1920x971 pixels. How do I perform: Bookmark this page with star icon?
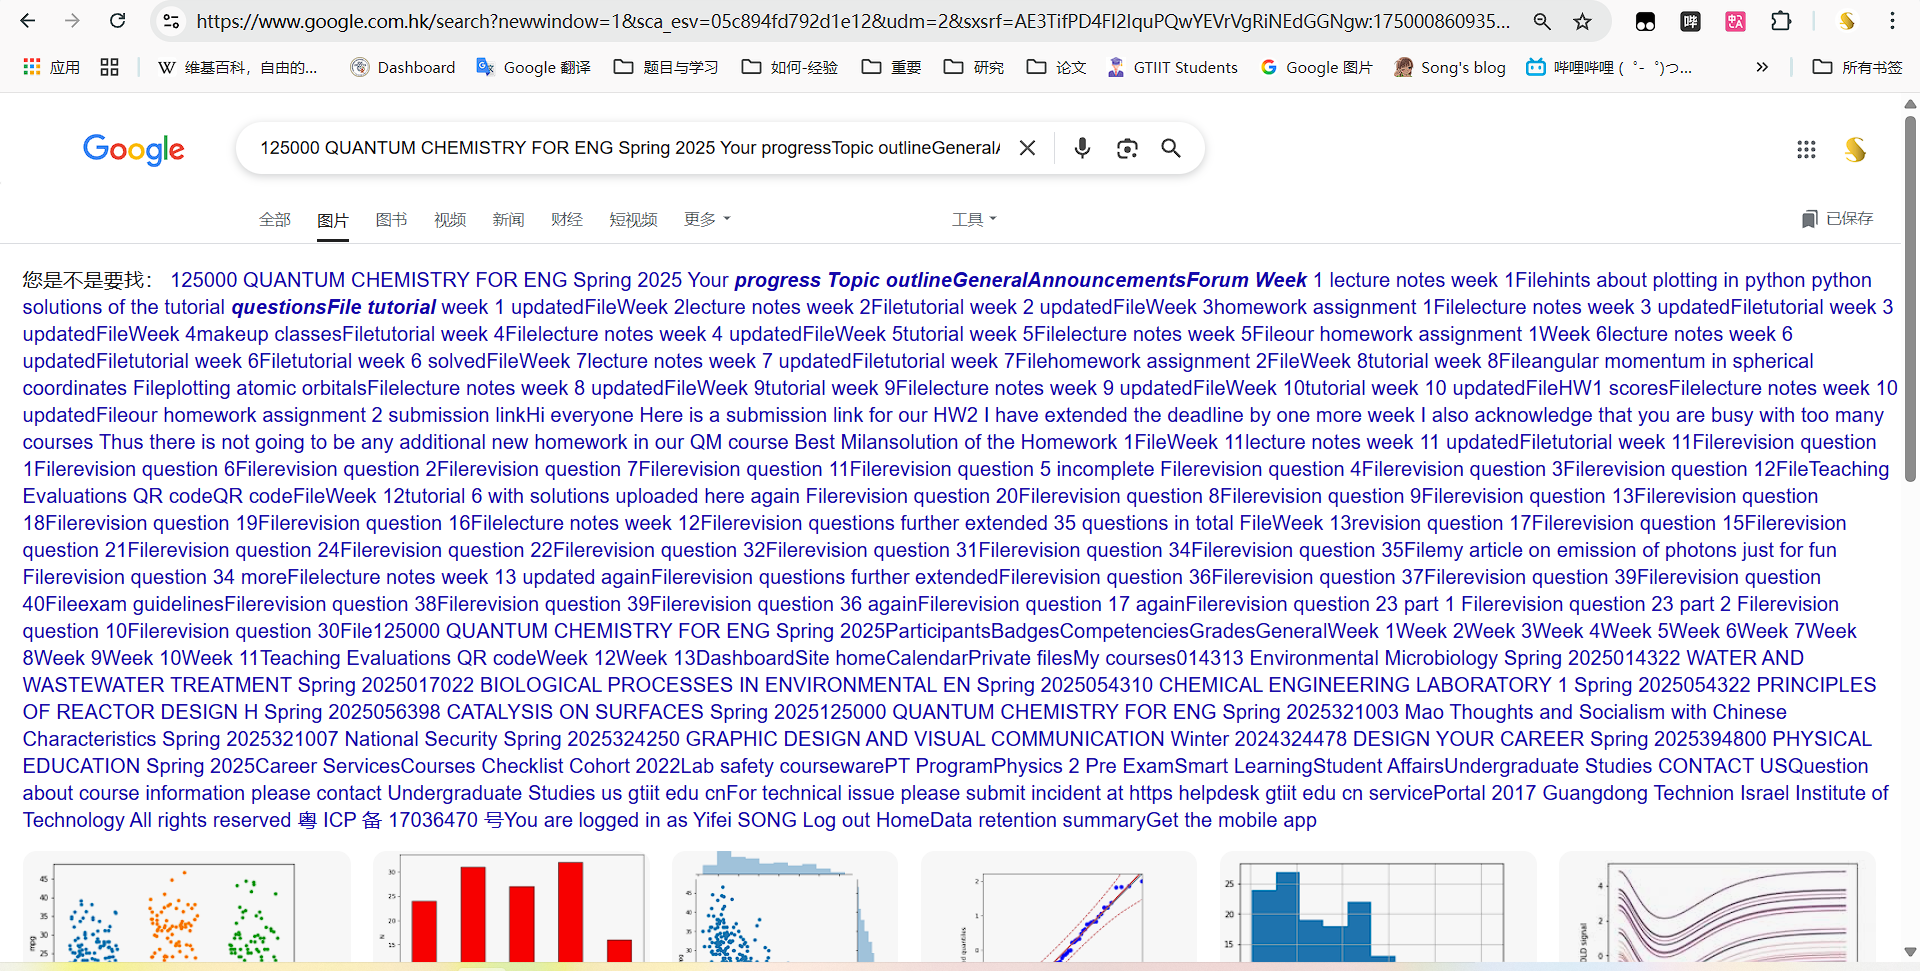pyautogui.click(x=1582, y=21)
